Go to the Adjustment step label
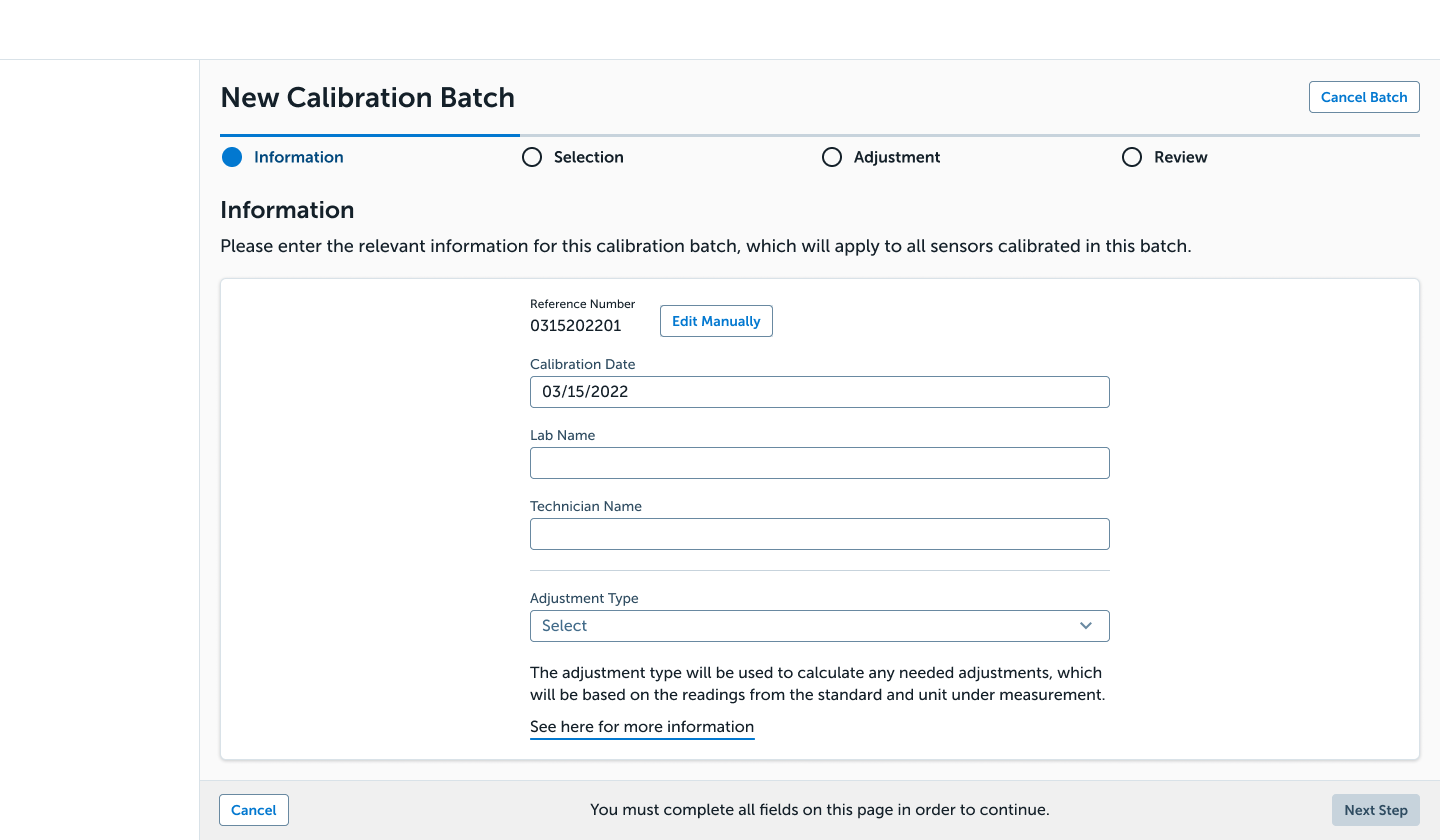The width and height of the screenshot is (1440, 840). coord(897,157)
